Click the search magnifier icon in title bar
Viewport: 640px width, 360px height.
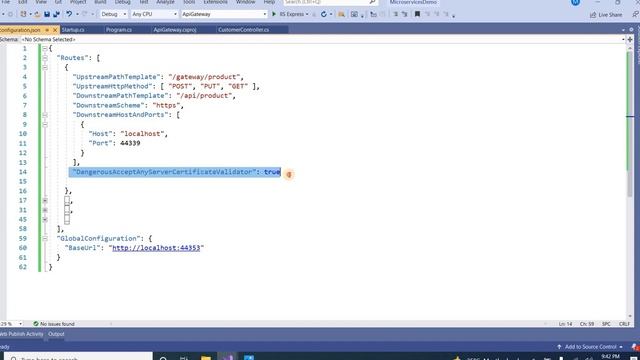pos(372,2)
